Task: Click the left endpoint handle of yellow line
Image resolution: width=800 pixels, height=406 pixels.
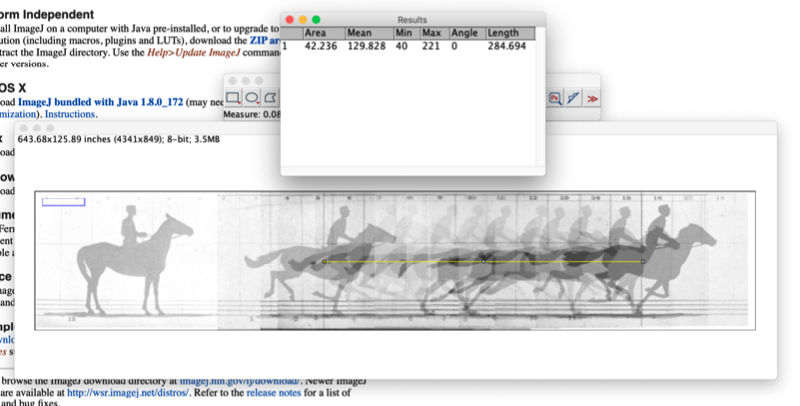Action: click(x=324, y=262)
